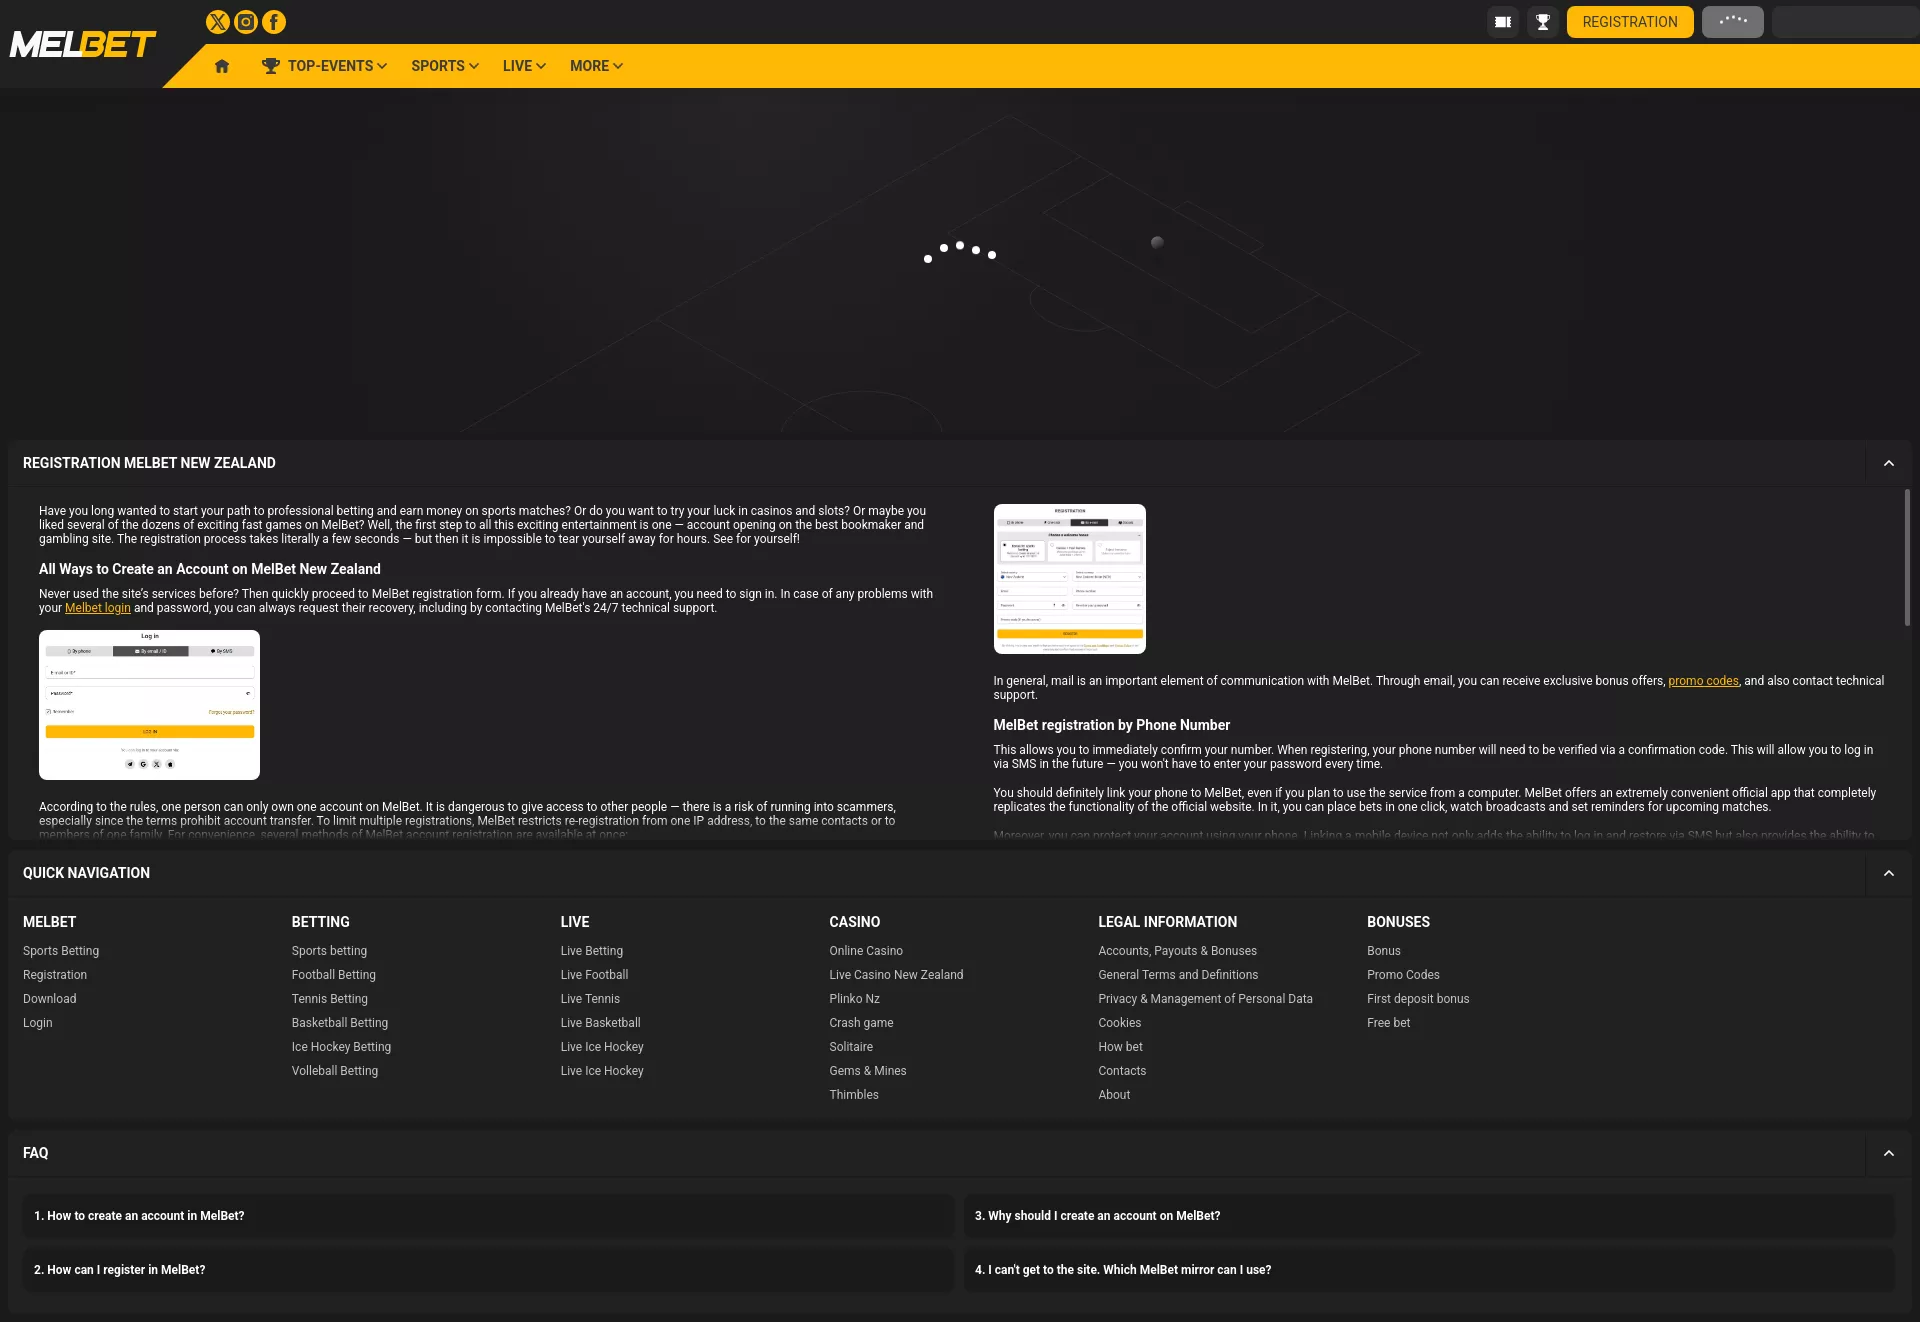Open the Plinko Nz link

[x=854, y=999]
